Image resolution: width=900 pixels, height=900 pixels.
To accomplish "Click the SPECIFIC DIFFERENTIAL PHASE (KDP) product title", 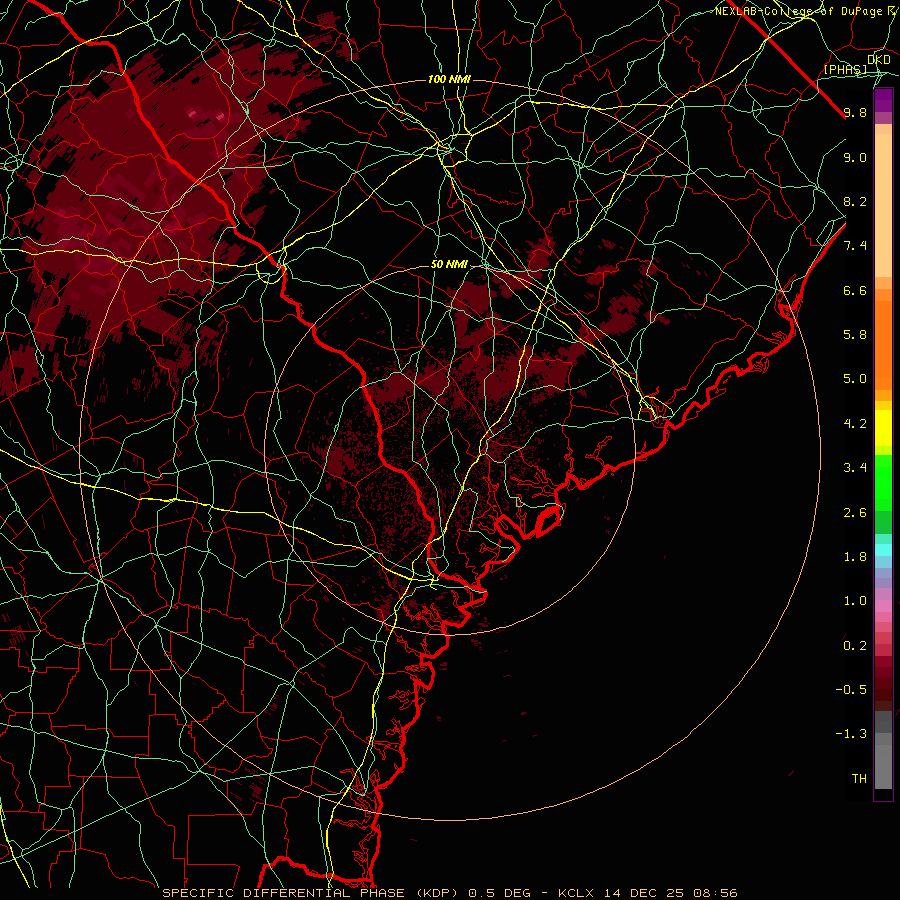I will point(312,893).
